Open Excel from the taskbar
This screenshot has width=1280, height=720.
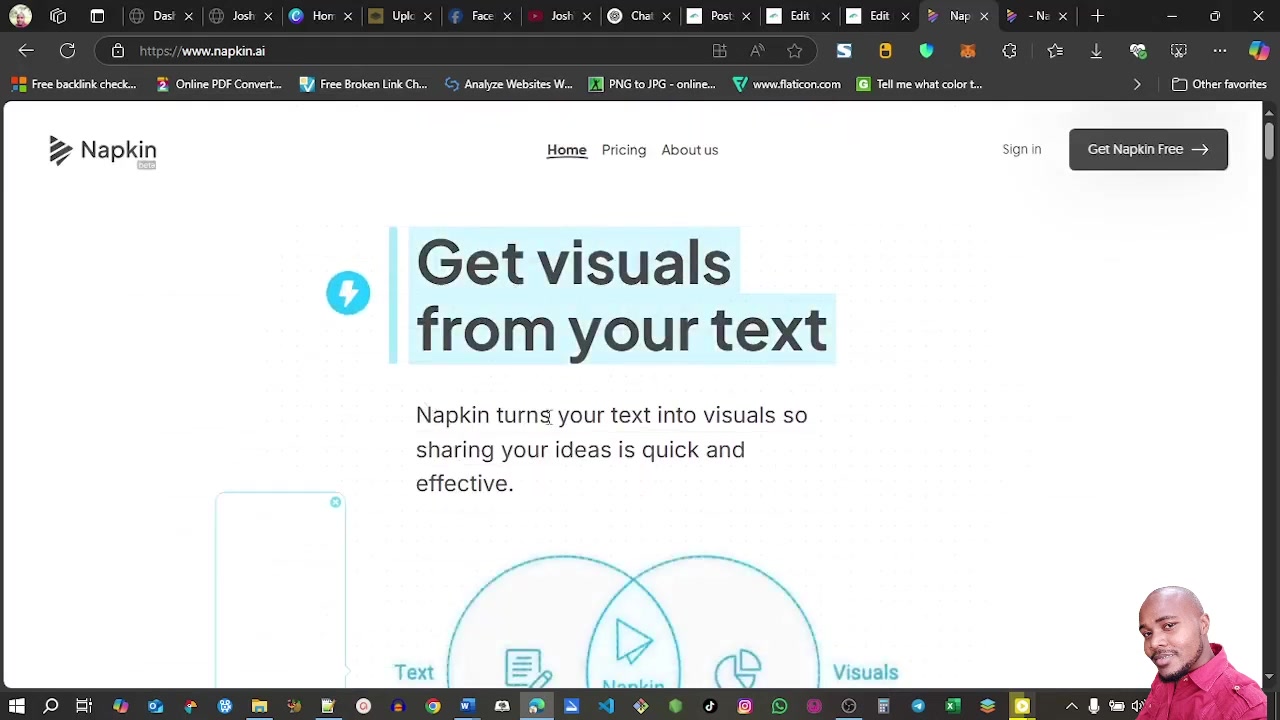pos(953,707)
